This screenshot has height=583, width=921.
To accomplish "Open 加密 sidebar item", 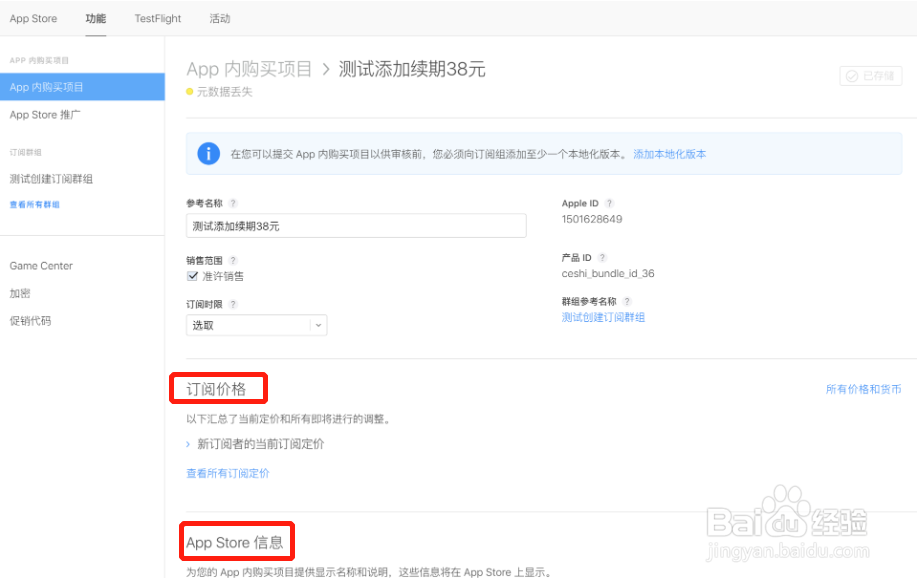I will pyautogui.click(x=20, y=293).
